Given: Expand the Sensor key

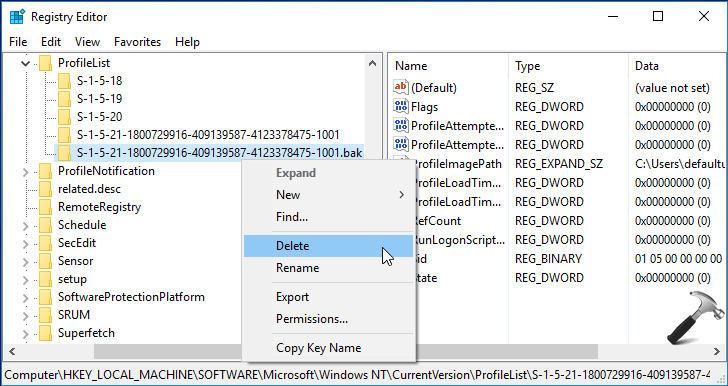Looking at the screenshot, I should (x=26, y=262).
